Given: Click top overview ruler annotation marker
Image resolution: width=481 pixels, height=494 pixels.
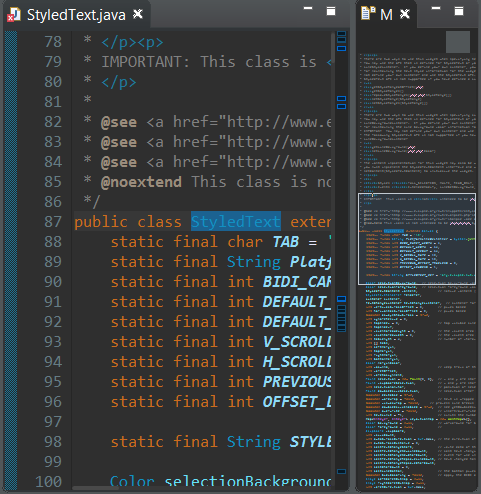Looking at the screenshot, I should click(x=341, y=33).
